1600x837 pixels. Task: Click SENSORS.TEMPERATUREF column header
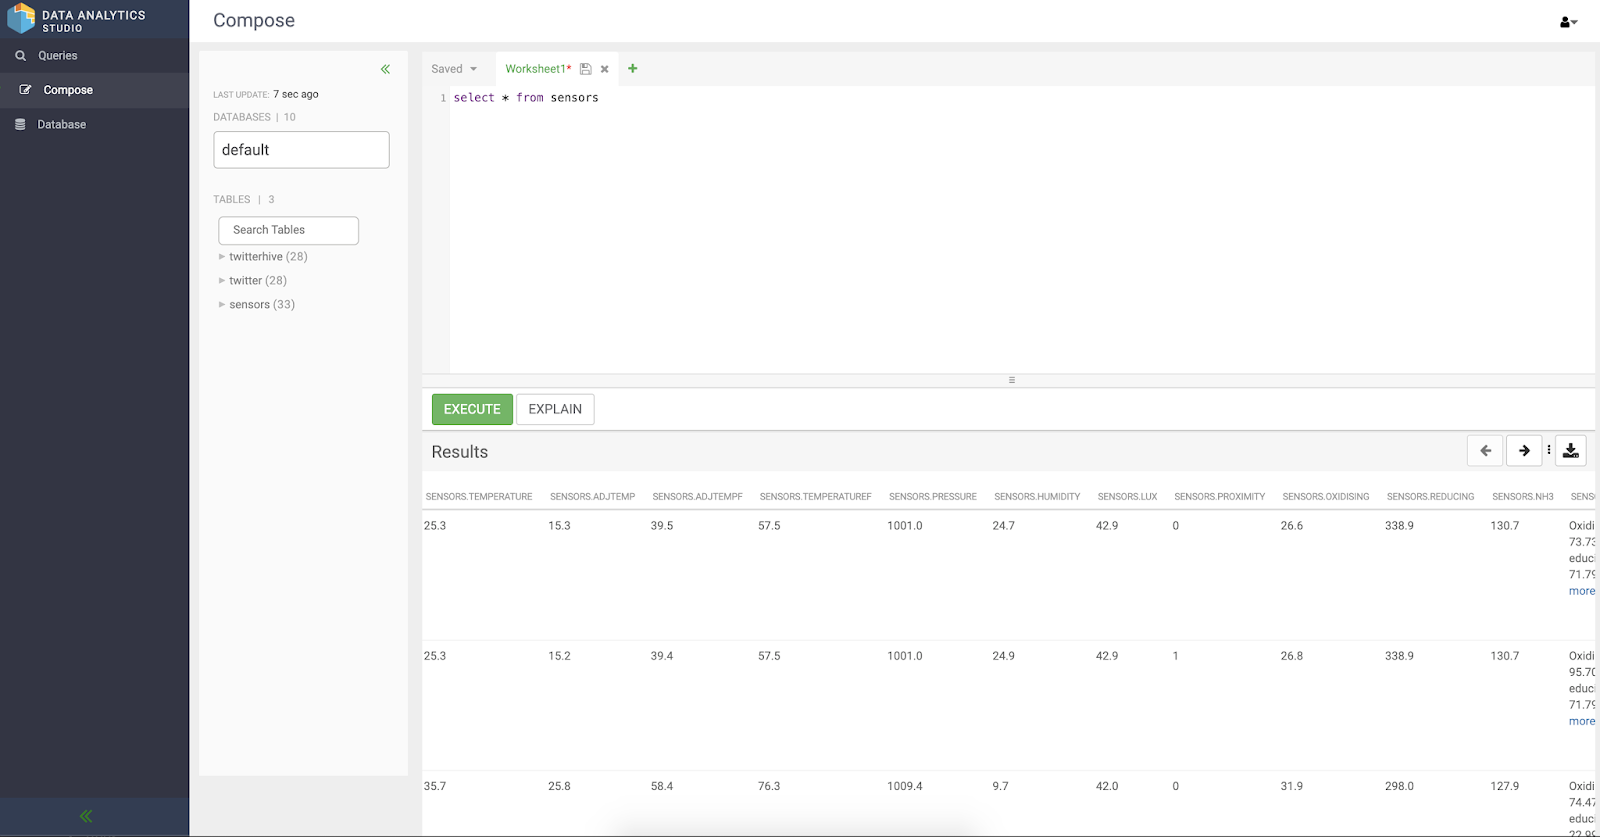coord(815,497)
